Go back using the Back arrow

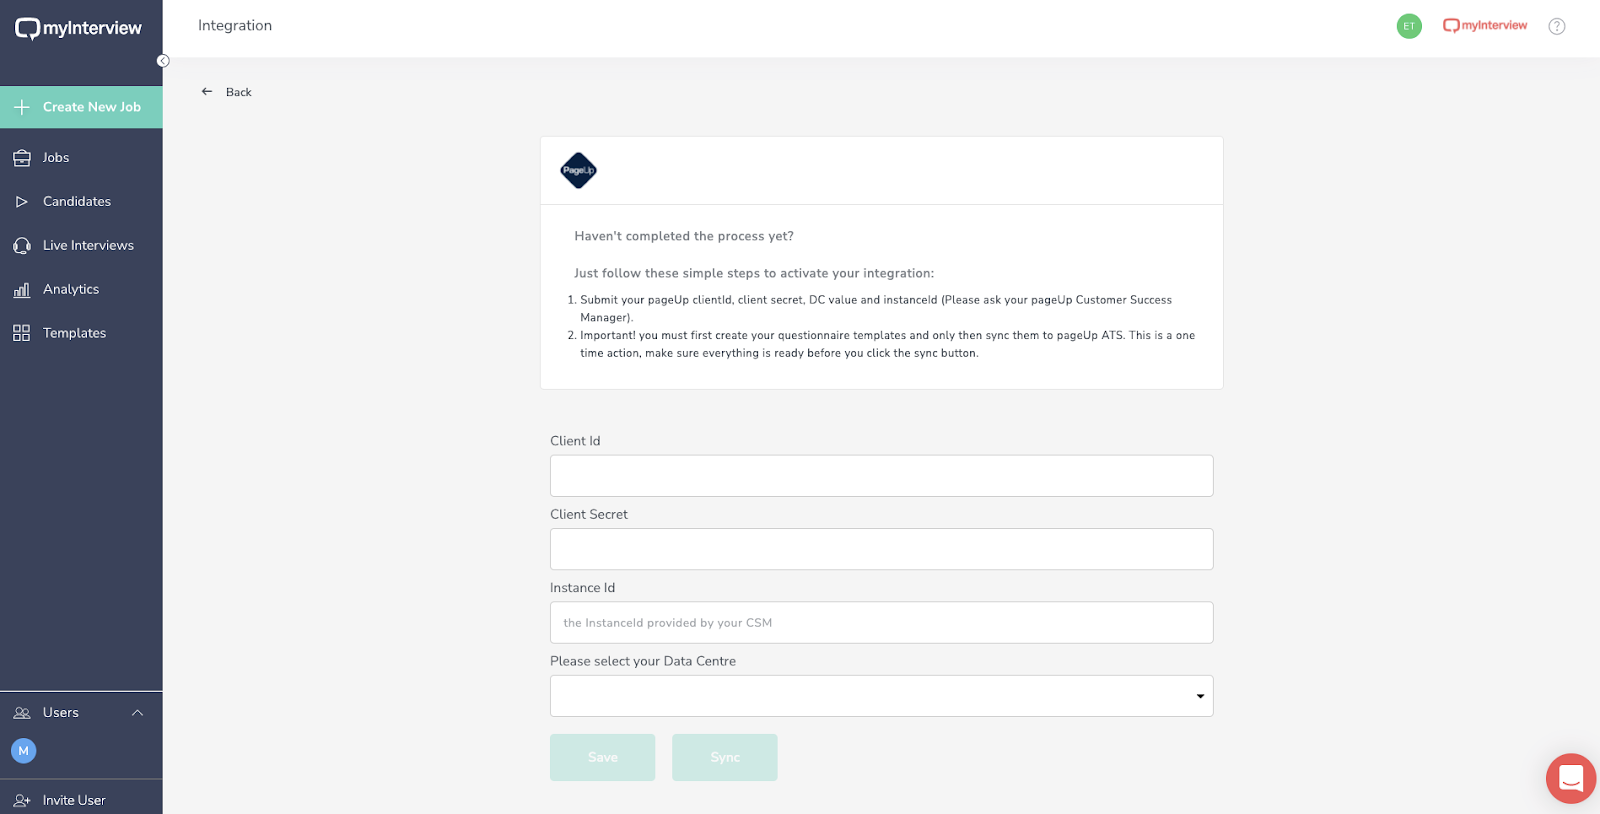[207, 92]
